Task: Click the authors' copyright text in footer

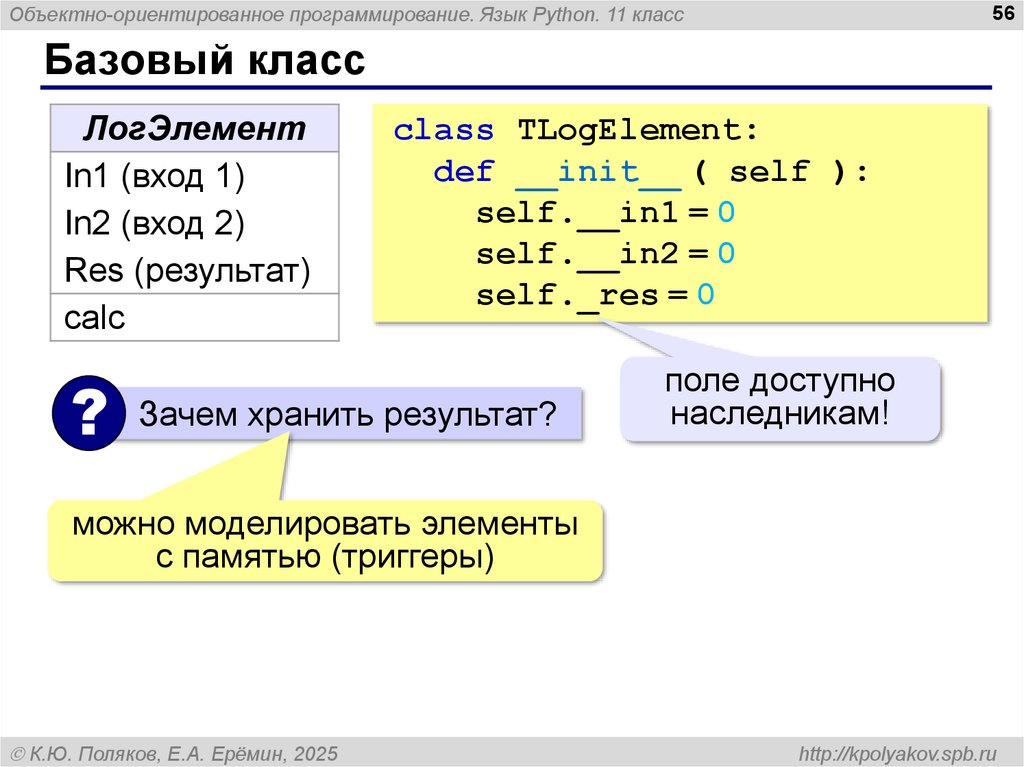Action: [174, 752]
